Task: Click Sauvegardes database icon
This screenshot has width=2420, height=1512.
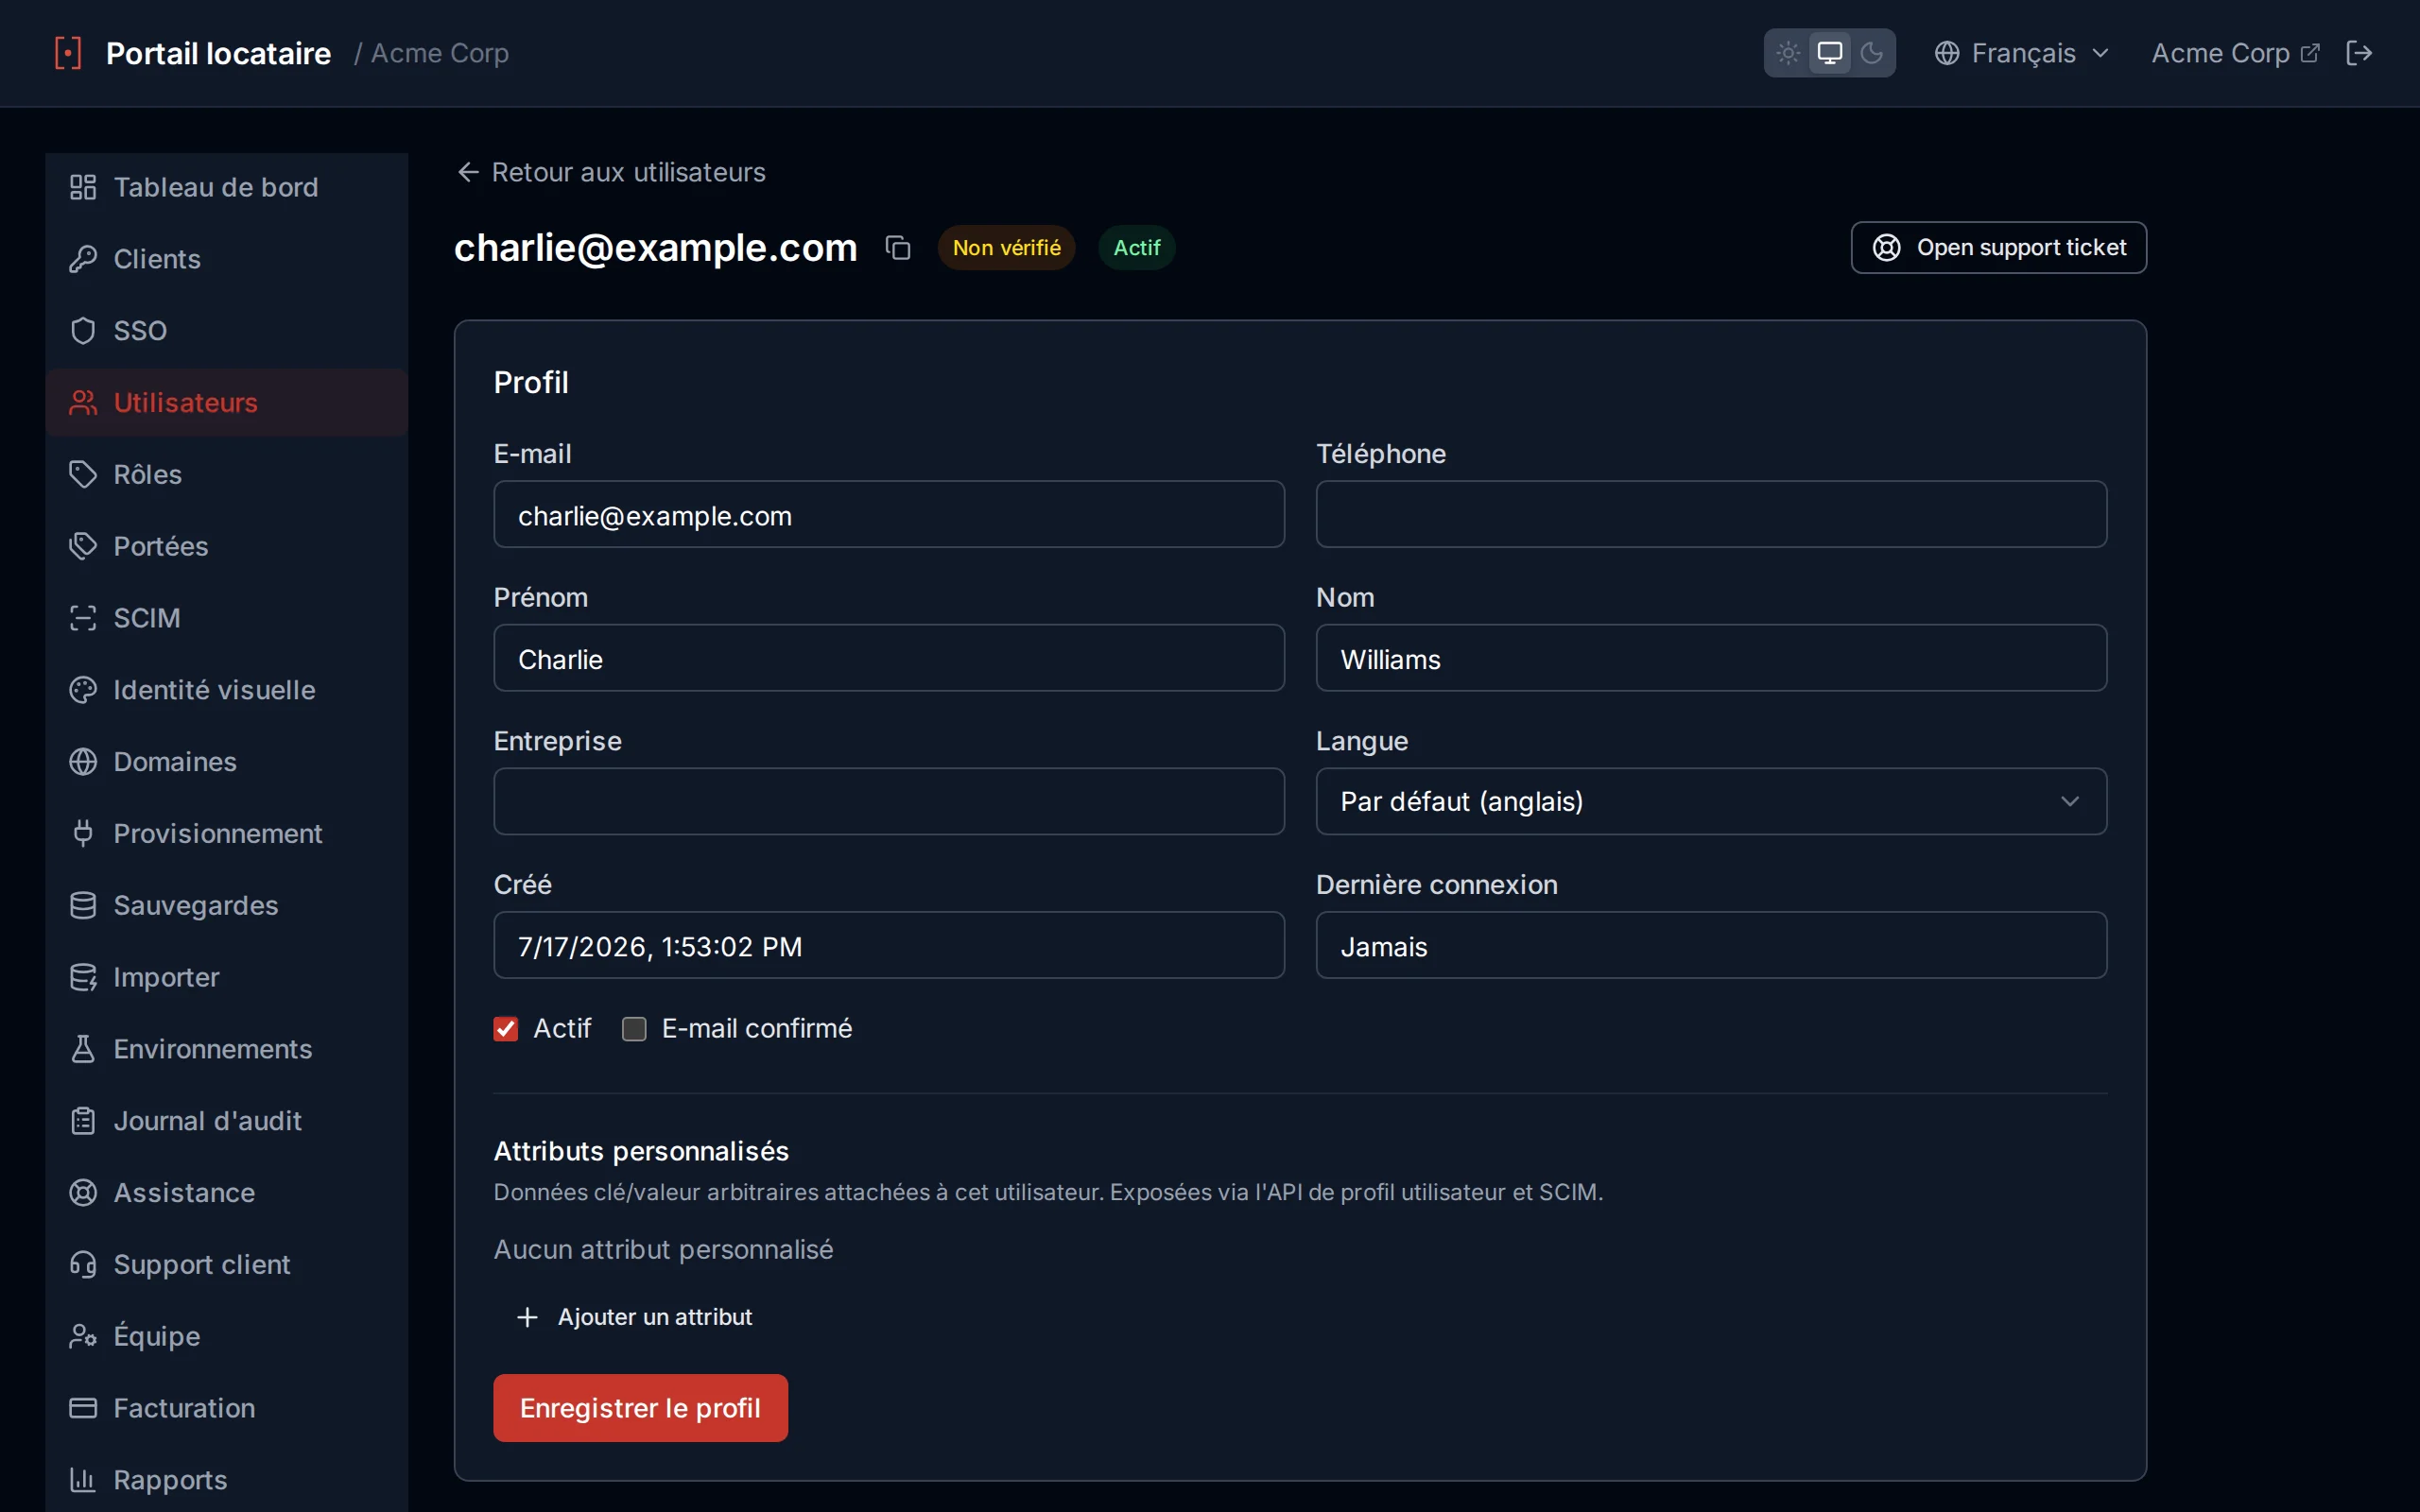Action: (x=83, y=905)
